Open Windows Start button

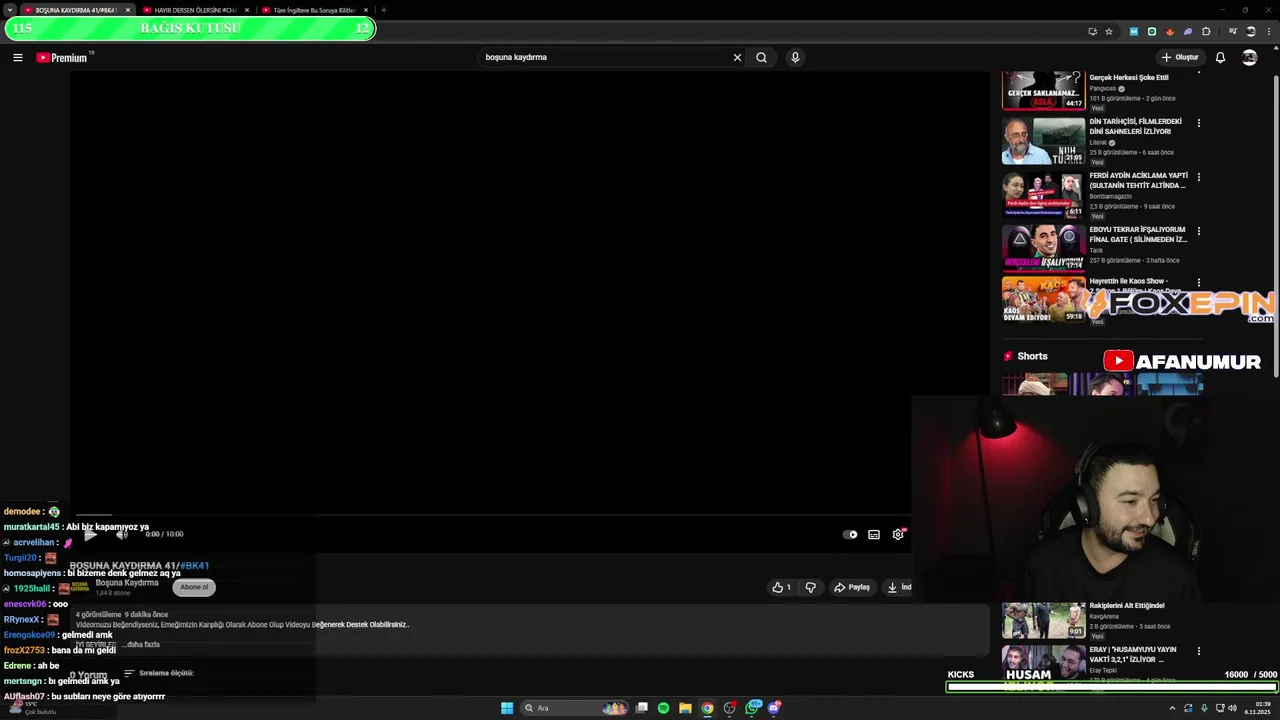(x=507, y=708)
